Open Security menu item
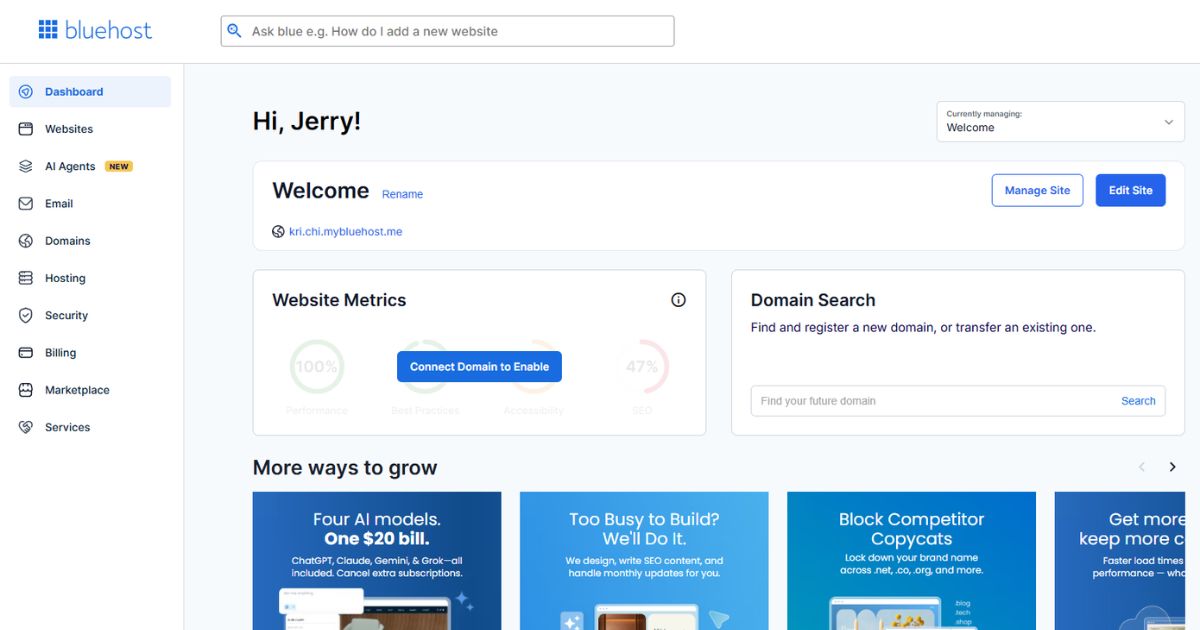This screenshot has width=1200, height=630. [90, 315]
